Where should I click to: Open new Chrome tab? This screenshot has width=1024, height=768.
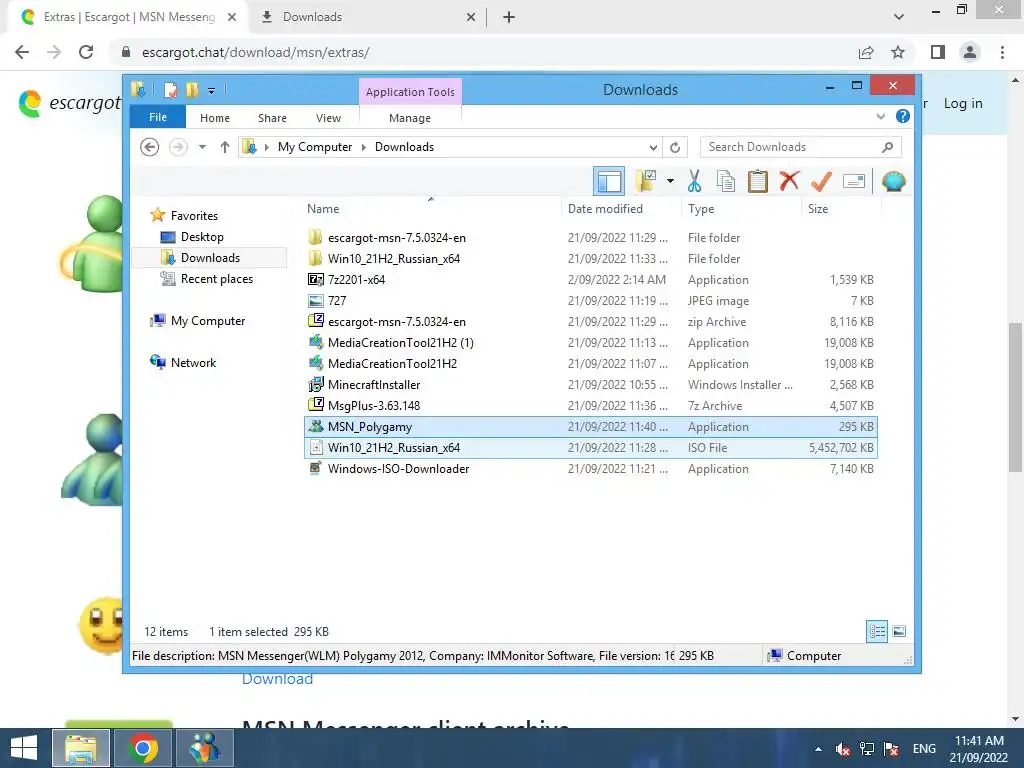[509, 17]
